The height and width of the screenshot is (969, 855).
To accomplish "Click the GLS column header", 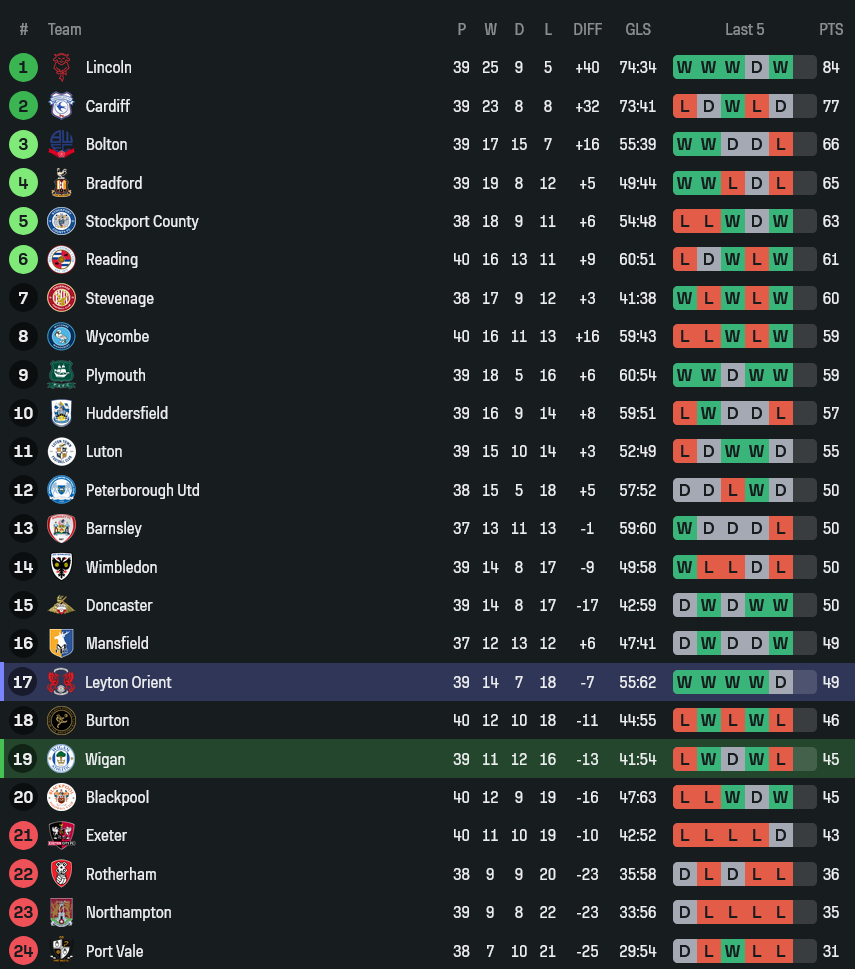I will tap(638, 29).
